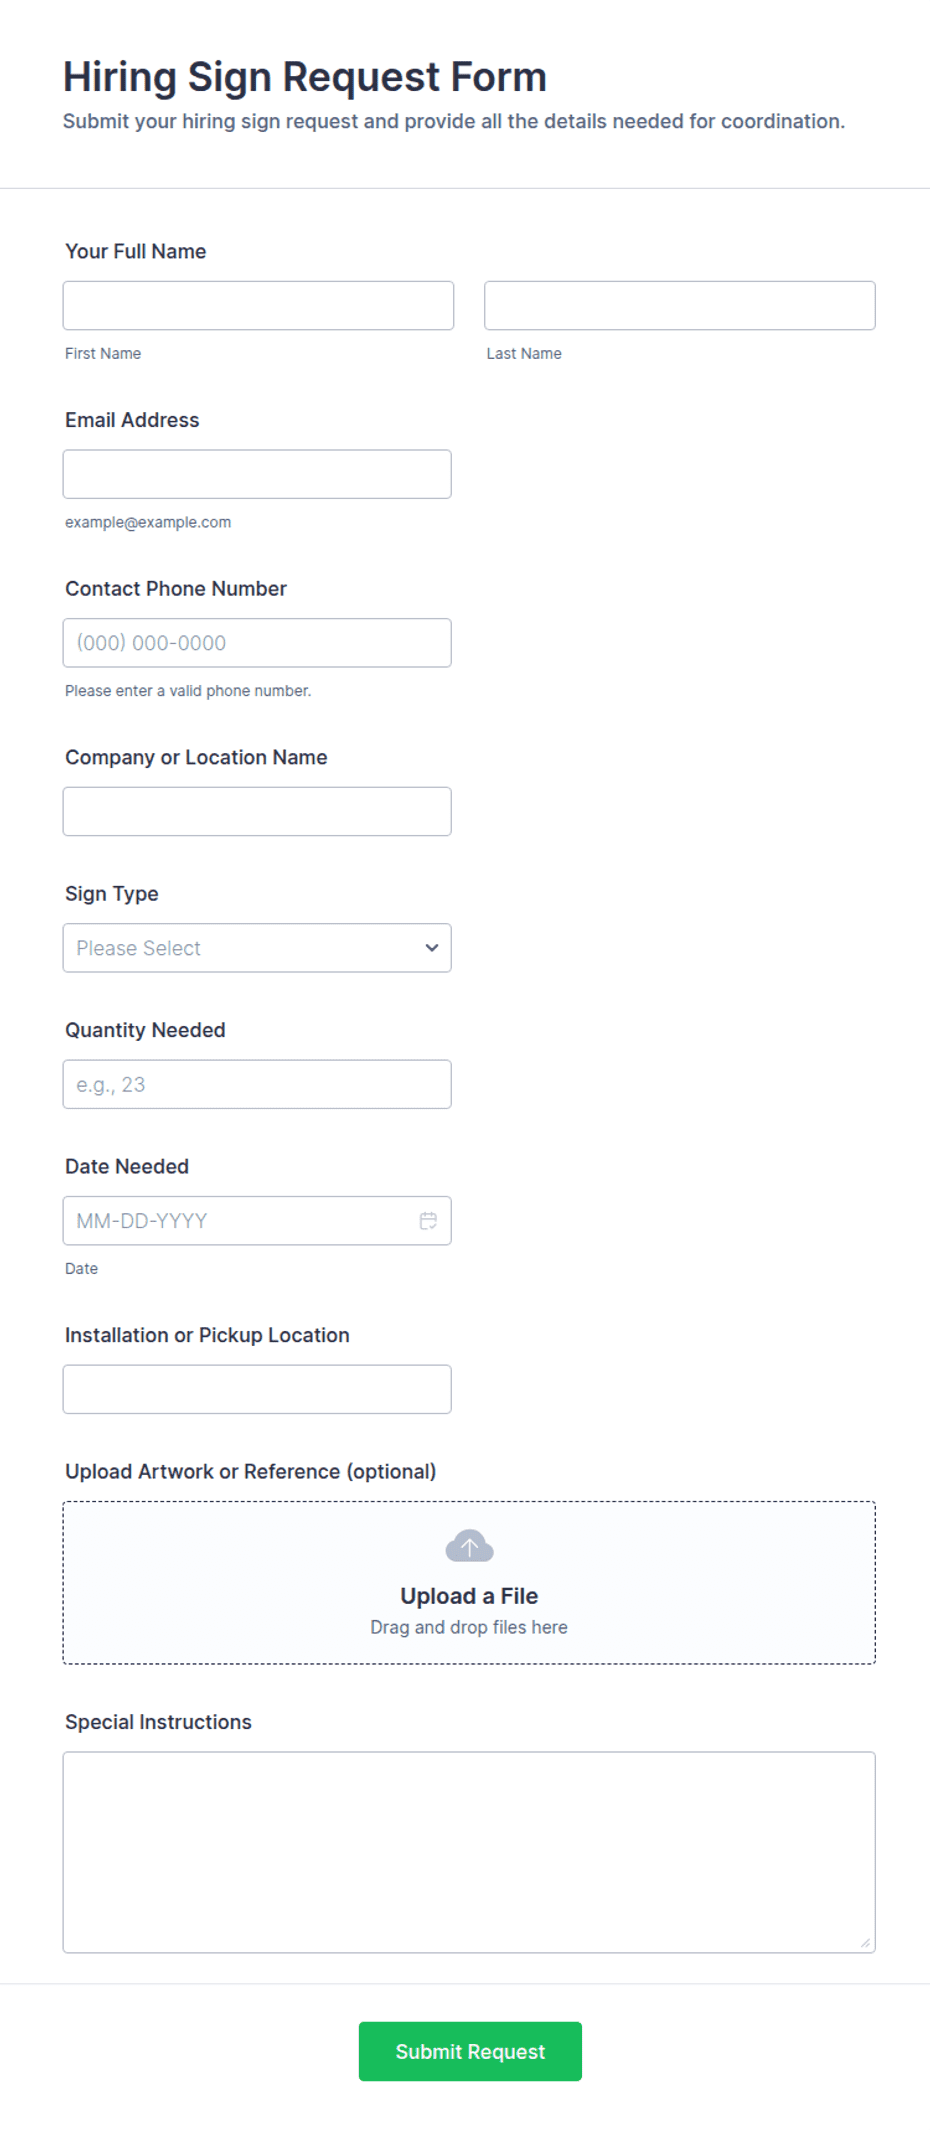
Task: Click the MM-DD-YYYY date field
Action: point(257,1221)
